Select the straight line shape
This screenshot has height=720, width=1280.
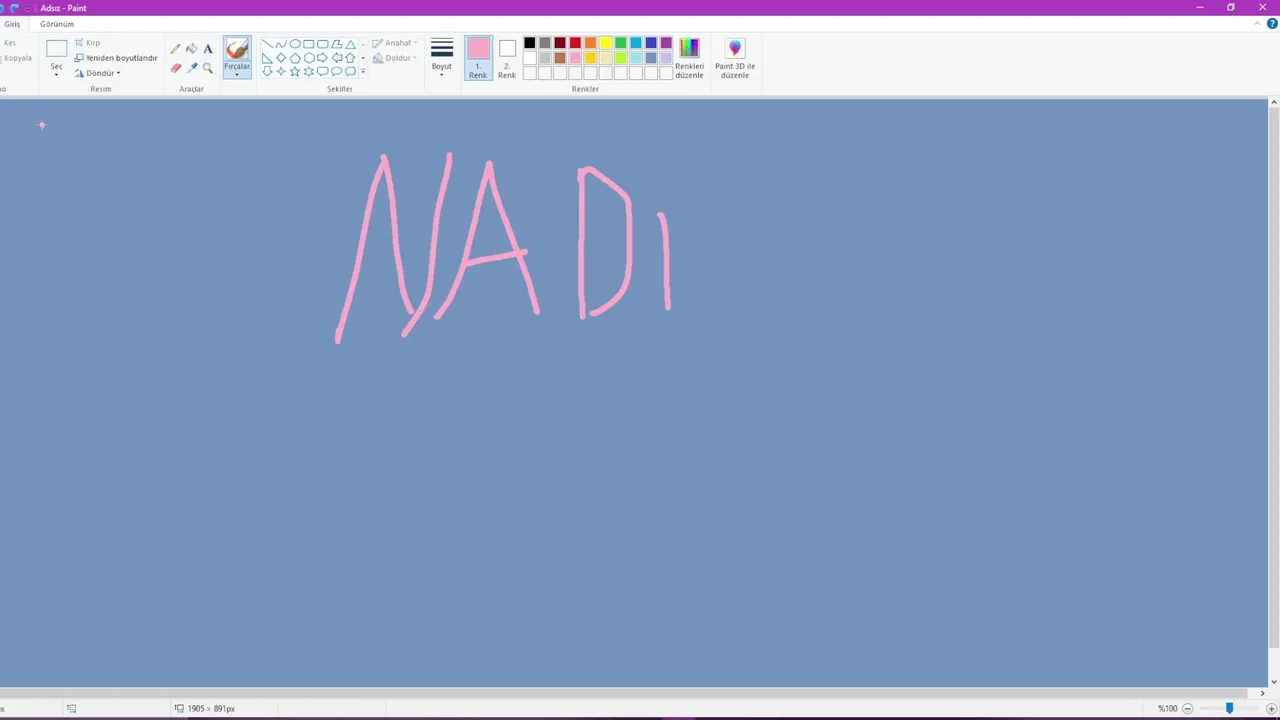tap(267, 44)
